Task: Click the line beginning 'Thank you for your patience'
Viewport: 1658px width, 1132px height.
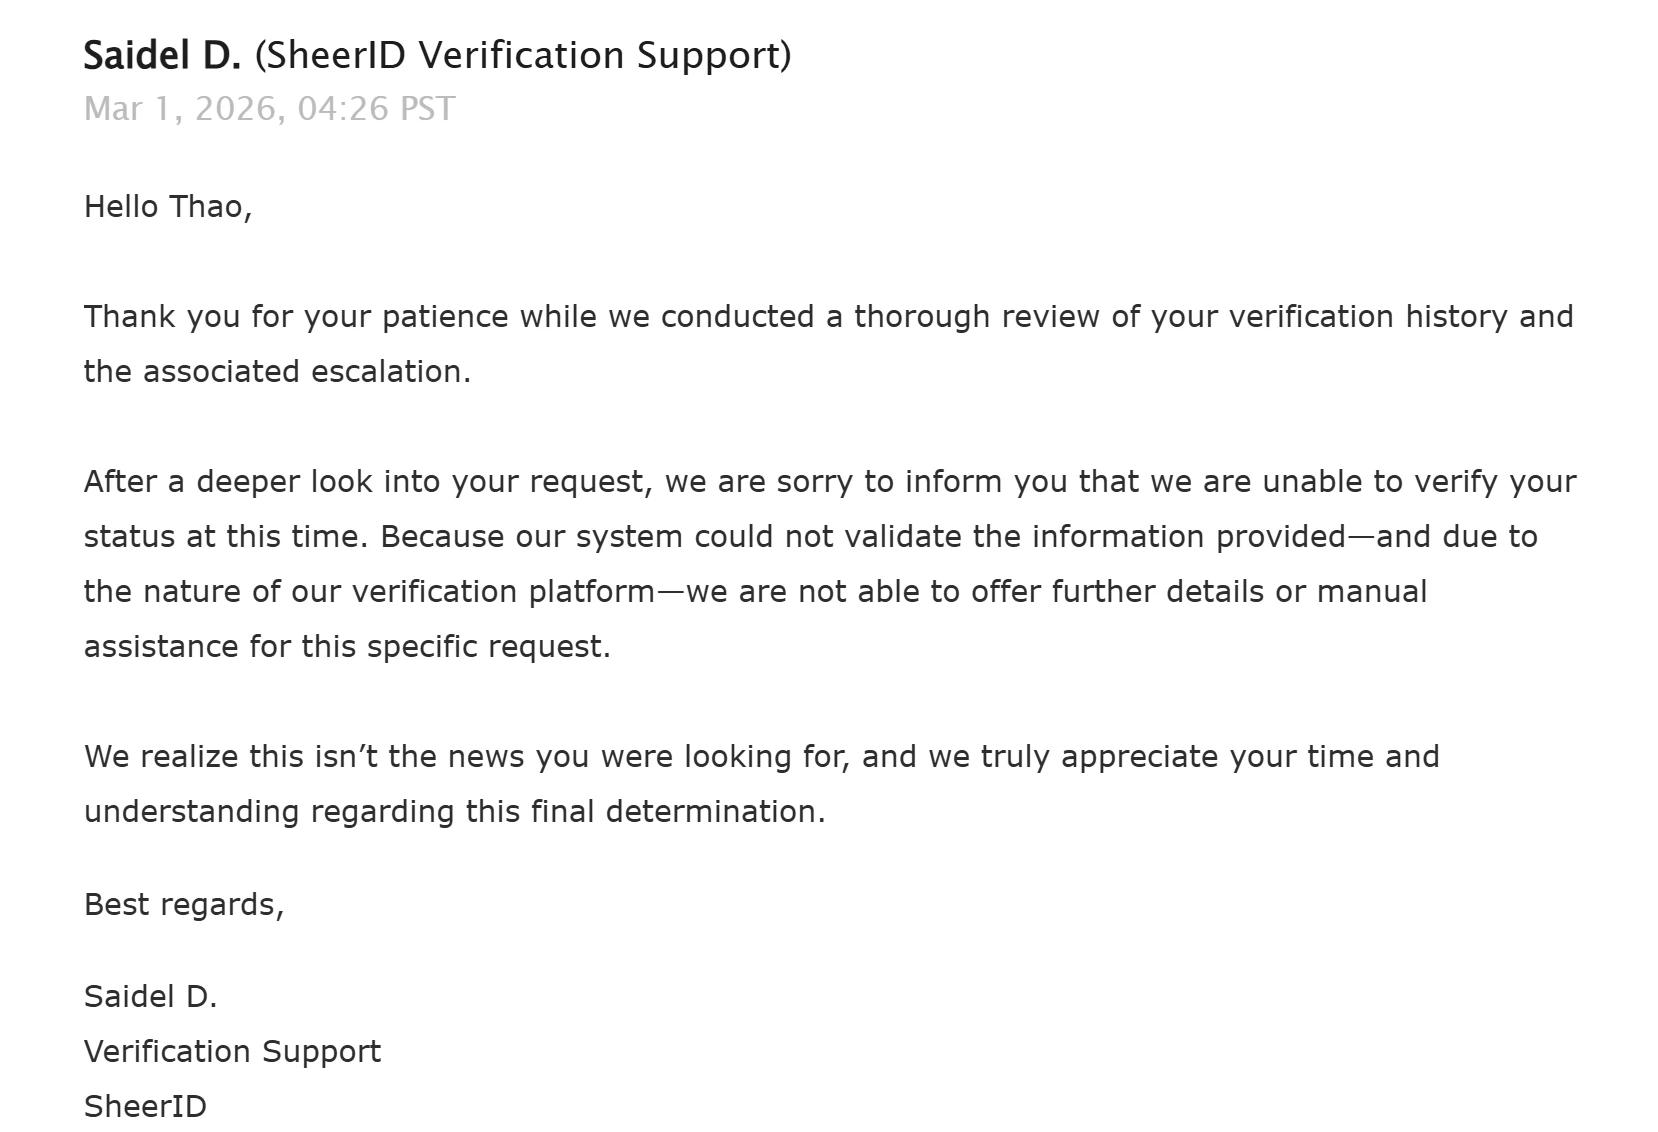Action: [x=829, y=317]
